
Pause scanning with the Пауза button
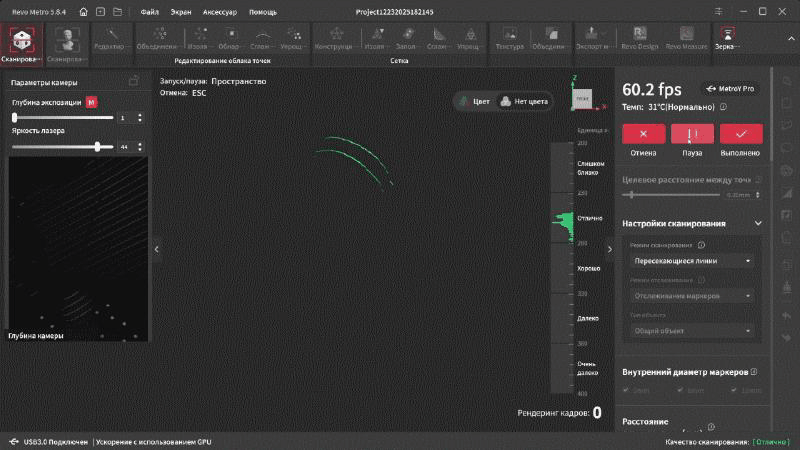point(692,134)
